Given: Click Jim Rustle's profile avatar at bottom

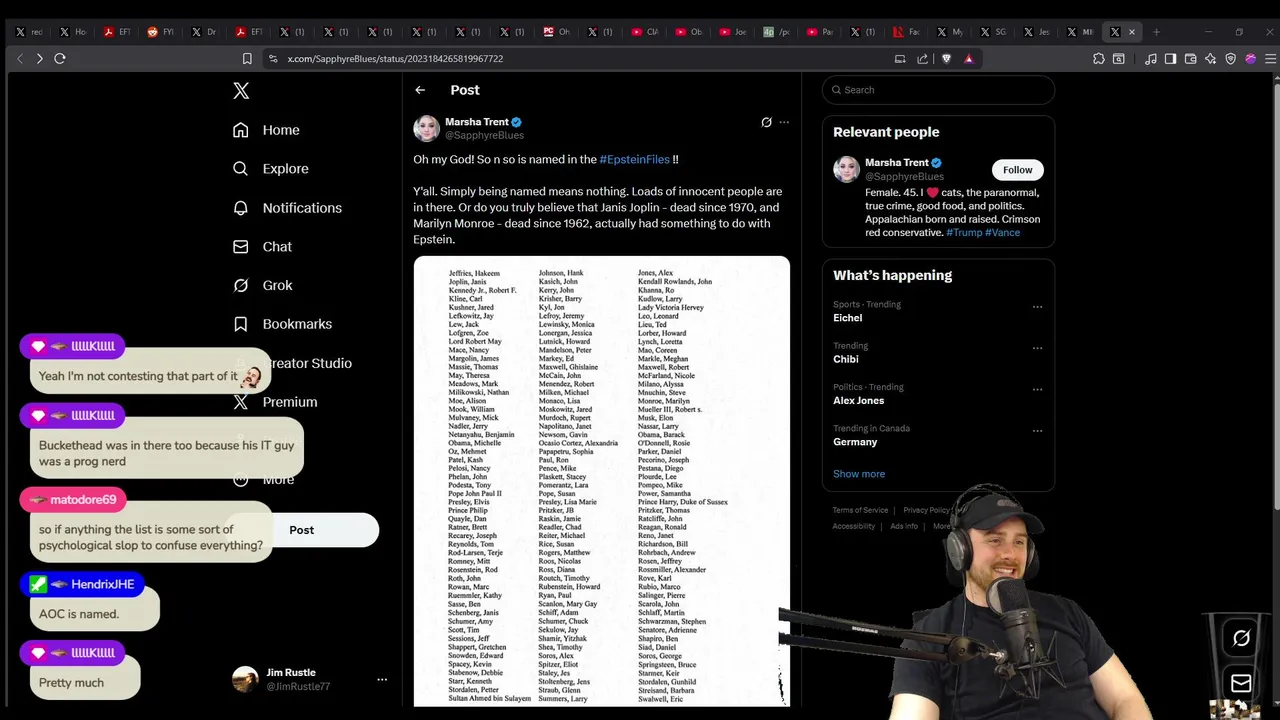Looking at the screenshot, I should pos(245,679).
